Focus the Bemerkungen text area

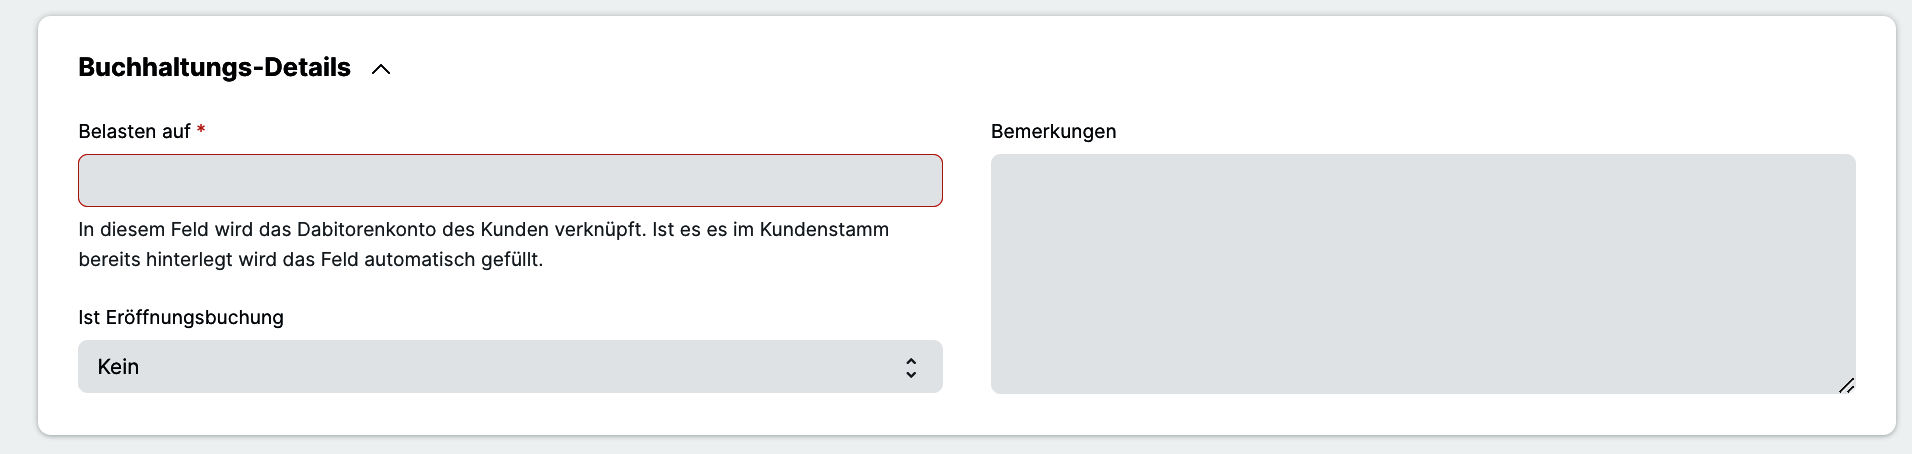pos(1422,273)
